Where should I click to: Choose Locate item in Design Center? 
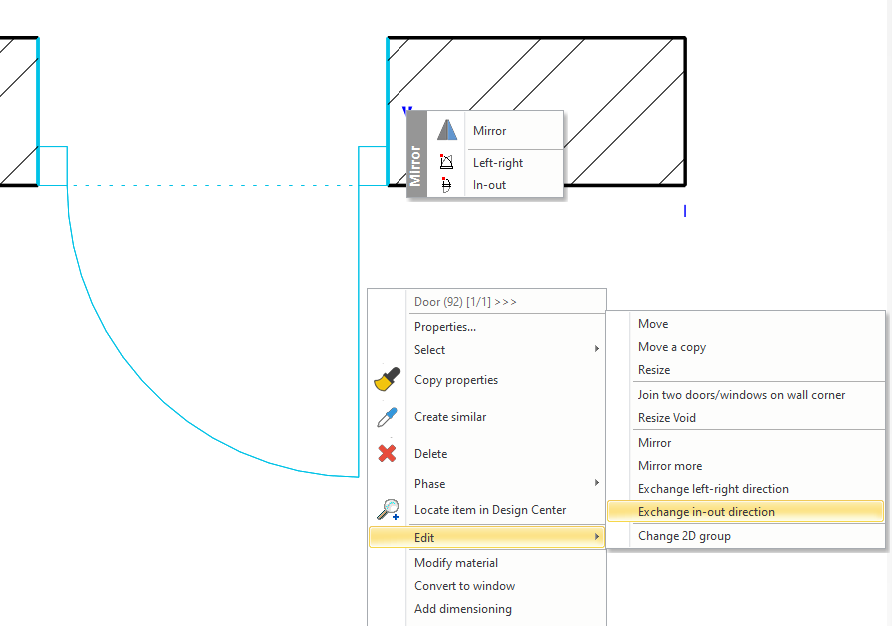click(487, 510)
